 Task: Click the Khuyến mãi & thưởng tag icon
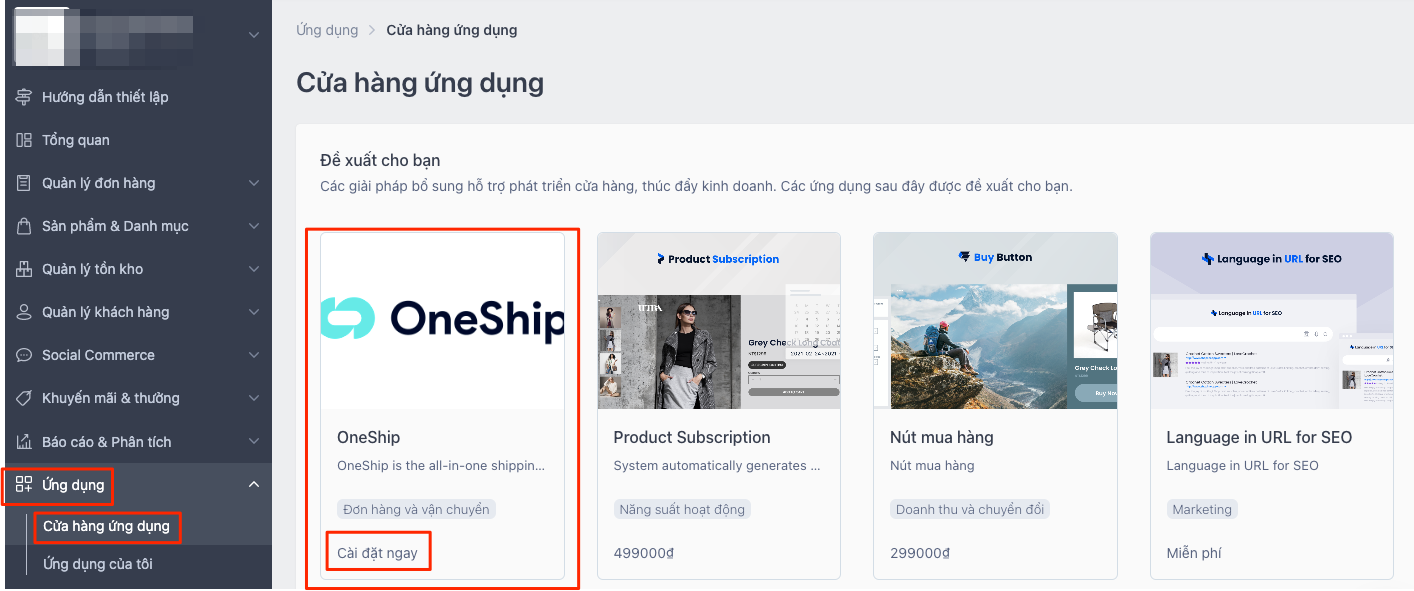pos(24,398)
